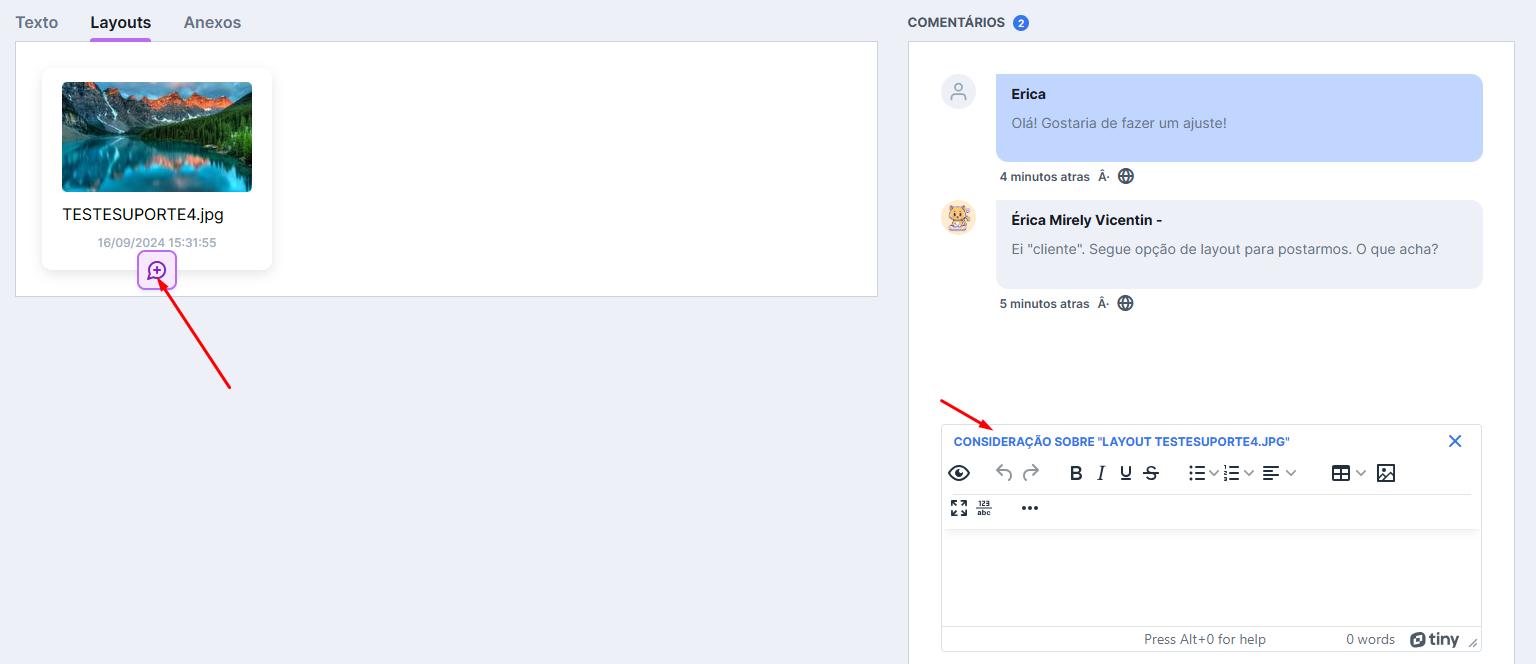Open the numbered list style dropdown

pyautogui.click(x=1249, y=473)
